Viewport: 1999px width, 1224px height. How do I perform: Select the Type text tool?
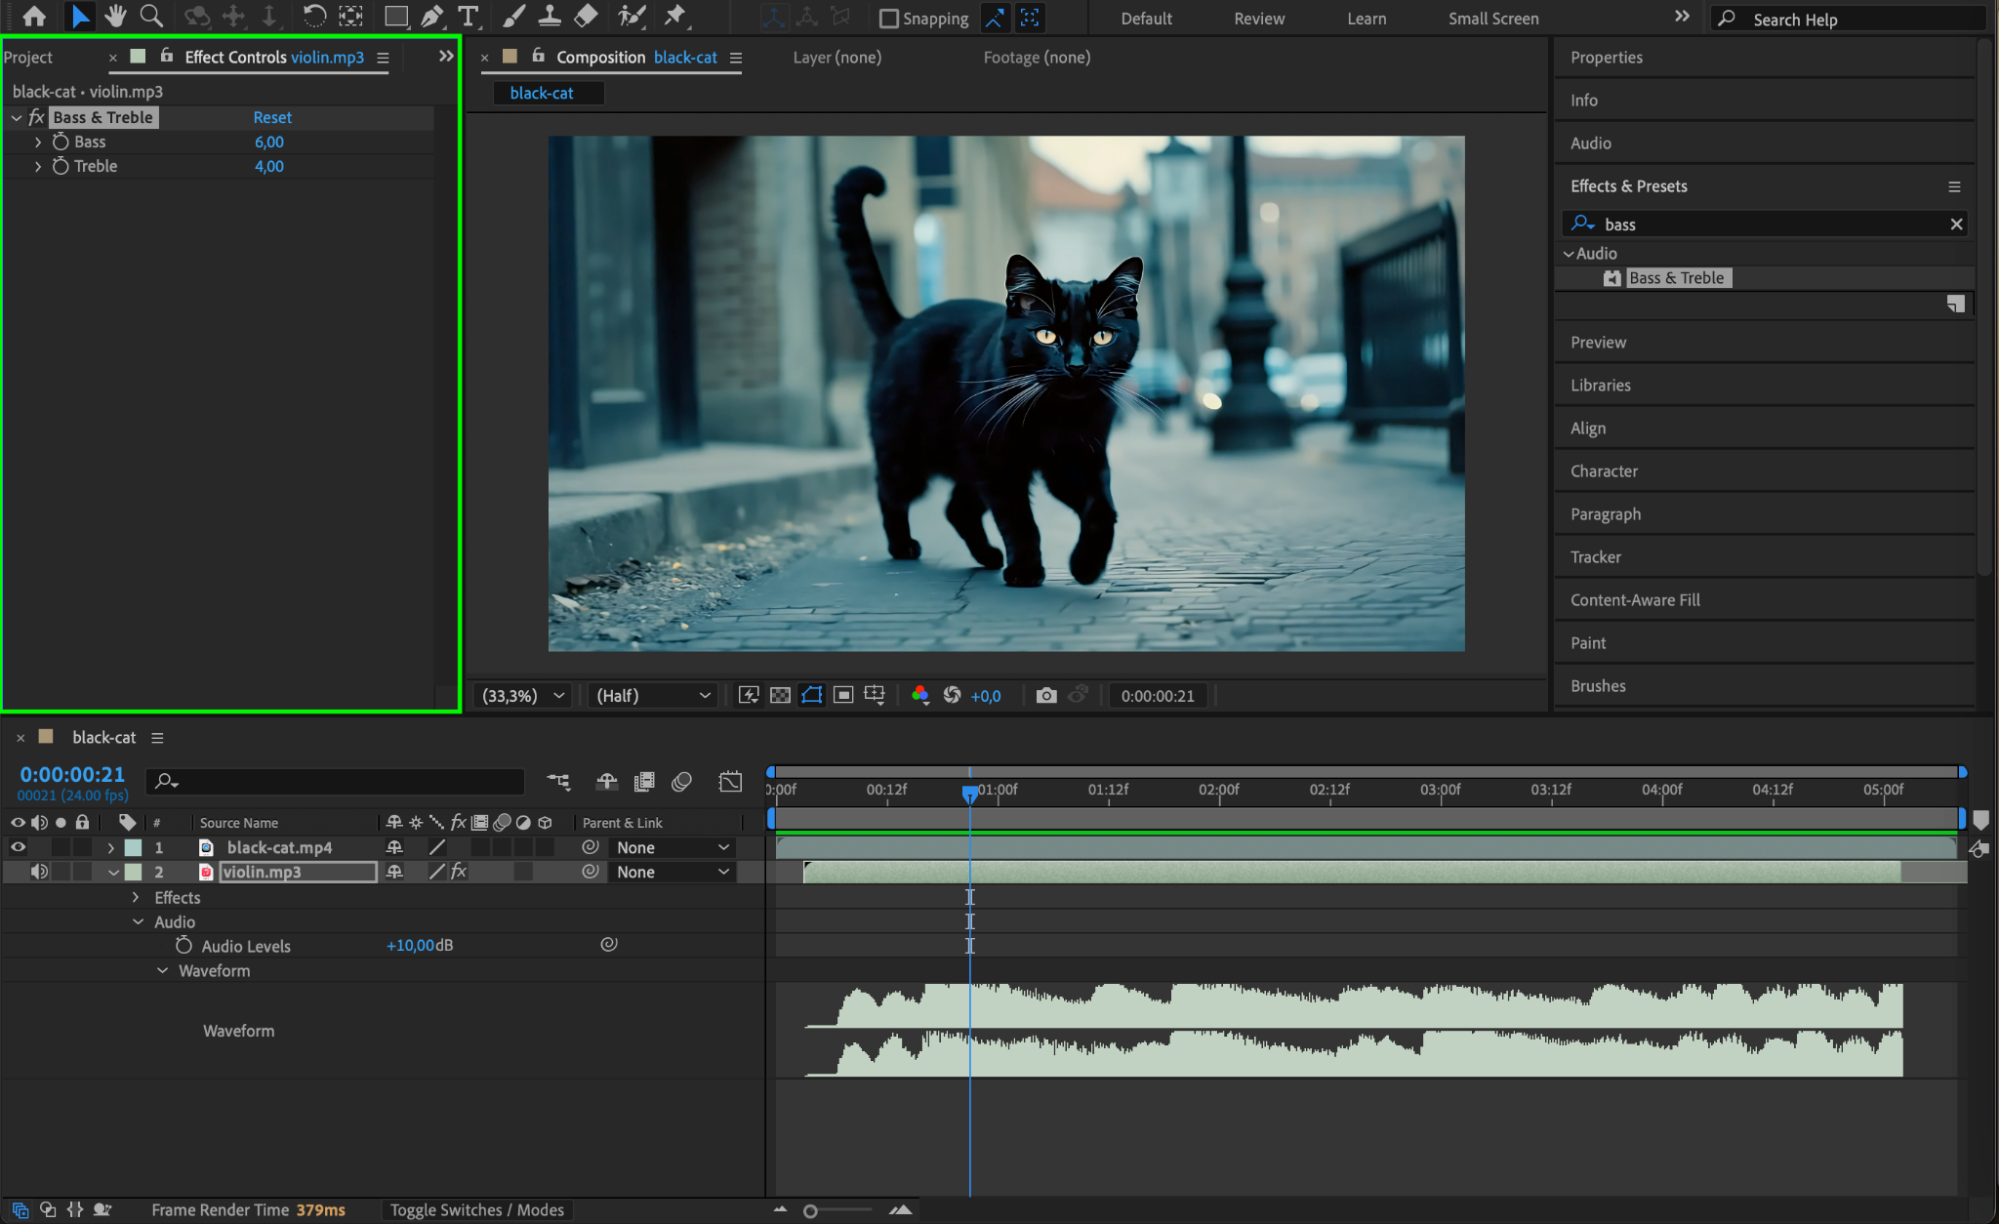coord(467,16)
